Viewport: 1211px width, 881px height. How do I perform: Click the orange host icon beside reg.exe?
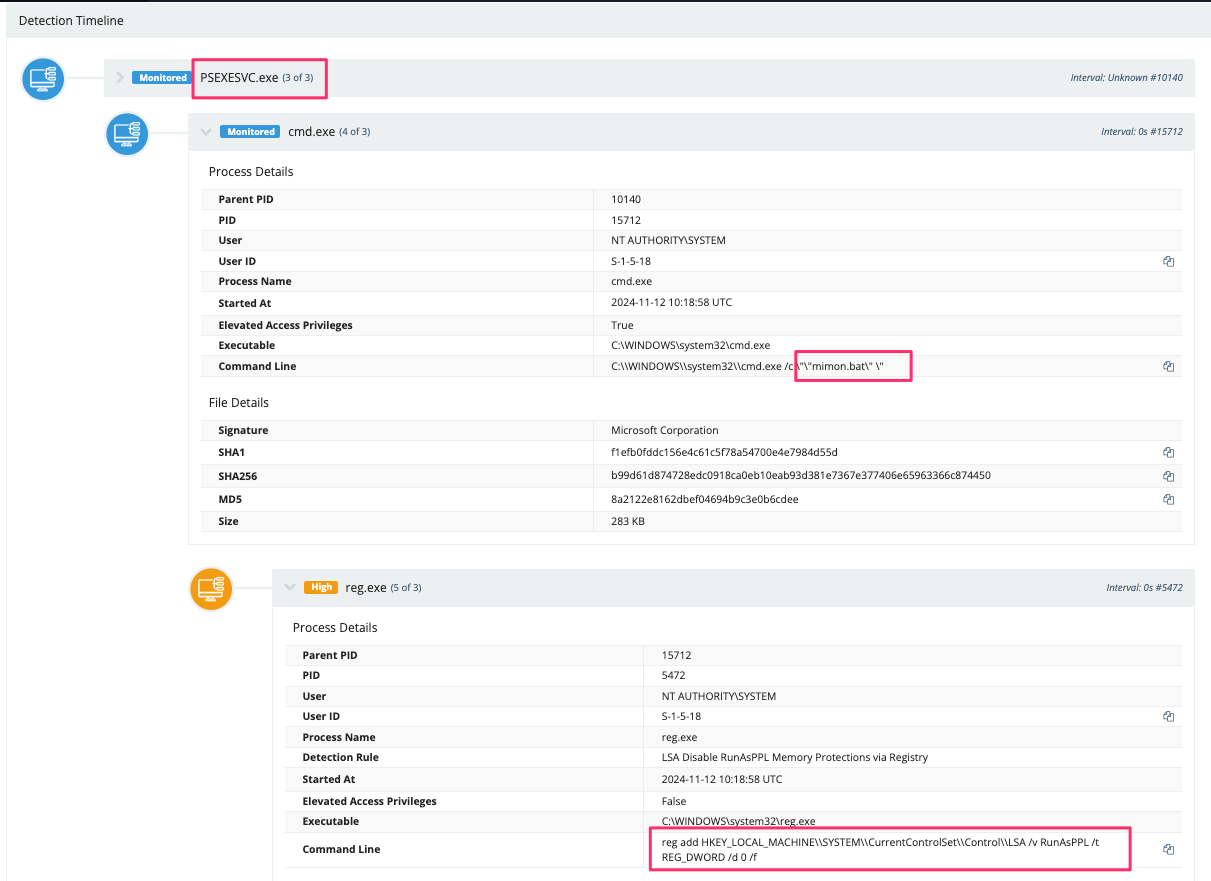[211, 588]
